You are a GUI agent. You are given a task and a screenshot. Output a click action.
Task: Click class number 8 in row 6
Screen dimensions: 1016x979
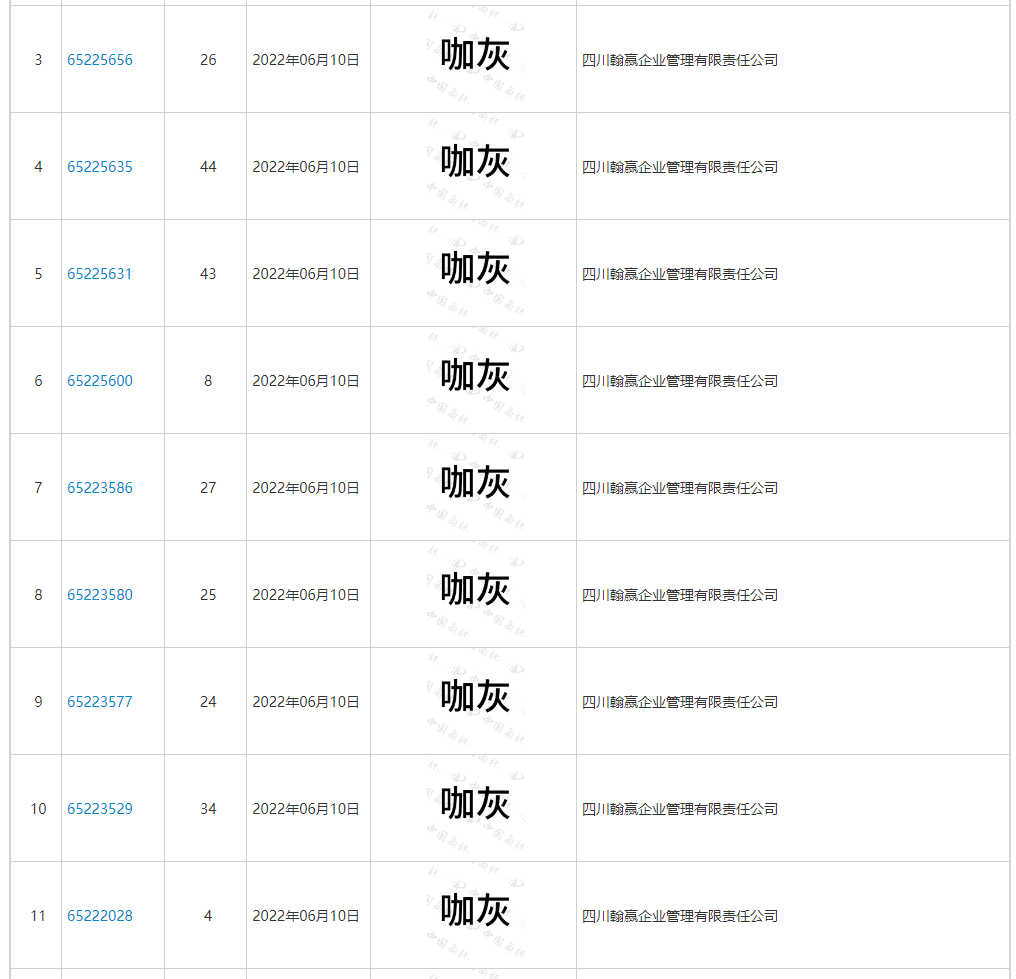[x=208, y=380]
